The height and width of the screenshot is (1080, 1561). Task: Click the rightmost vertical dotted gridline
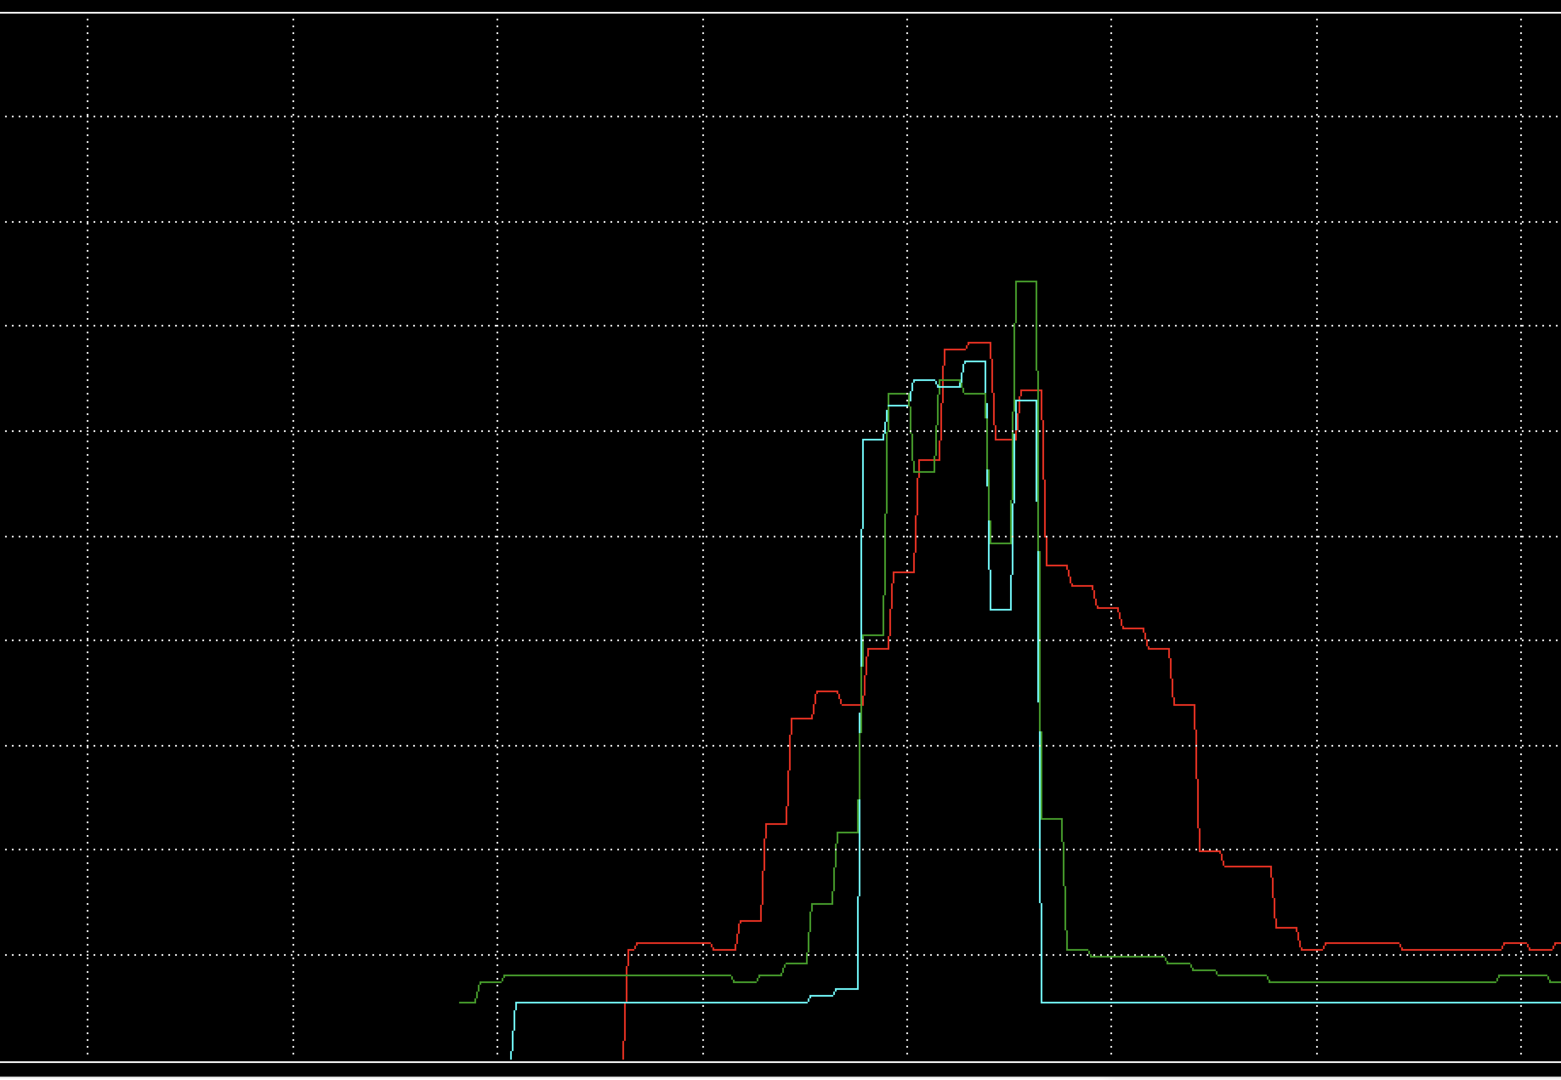[1521, 500]
